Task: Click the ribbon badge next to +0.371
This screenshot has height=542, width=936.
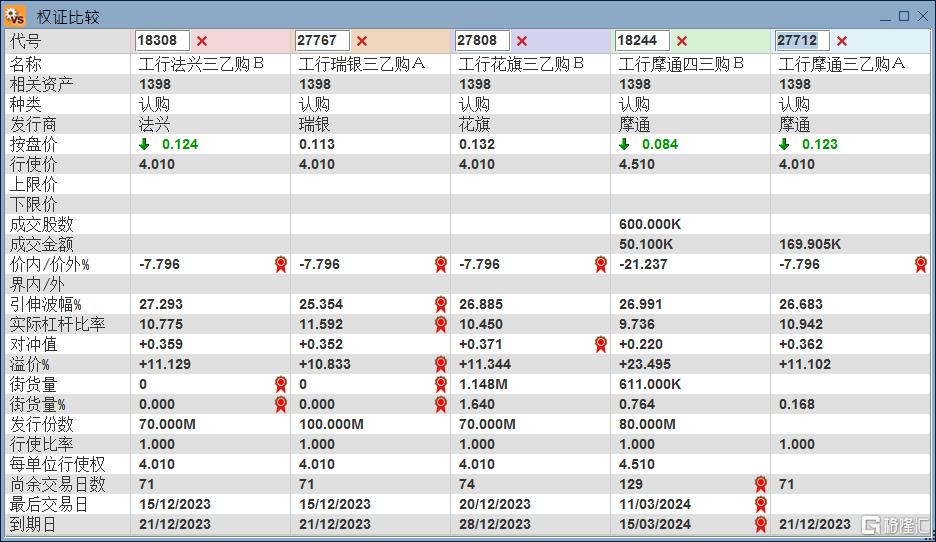Action: (601, 344)
